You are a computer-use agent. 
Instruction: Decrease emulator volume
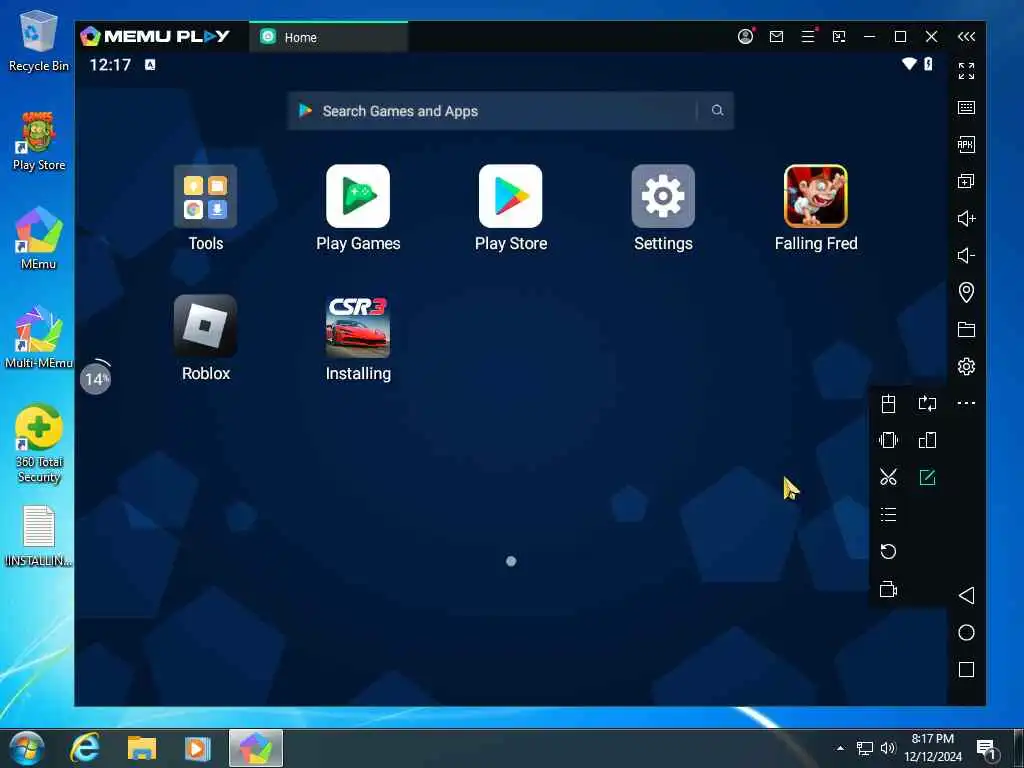(x=967, y=255)
